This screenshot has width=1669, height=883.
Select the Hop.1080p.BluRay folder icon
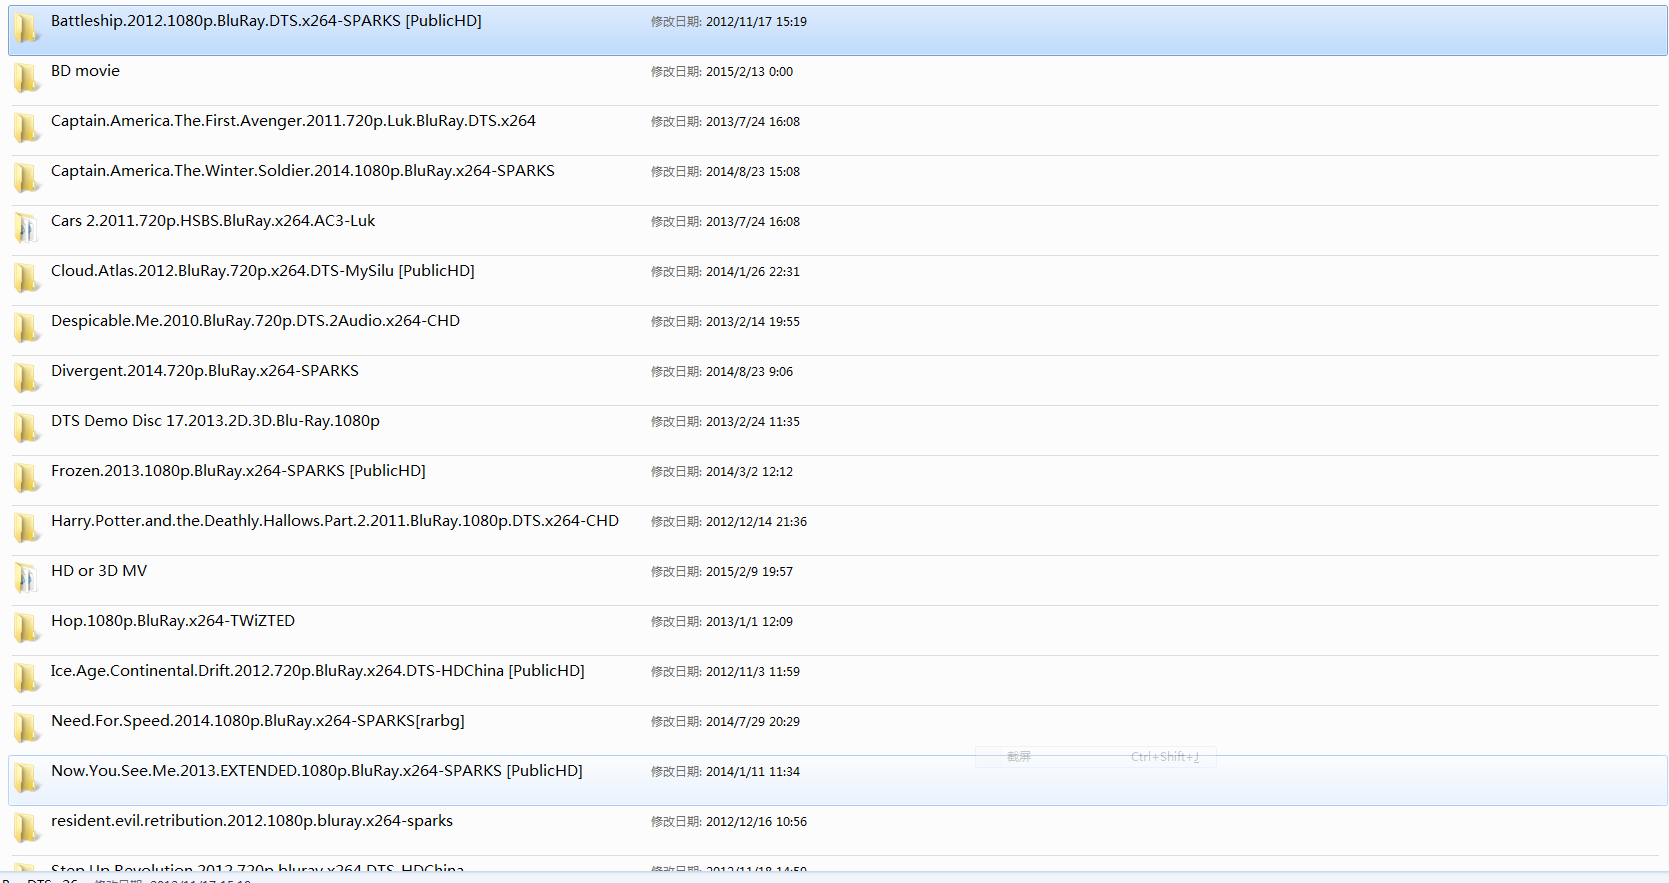point(27,629)
